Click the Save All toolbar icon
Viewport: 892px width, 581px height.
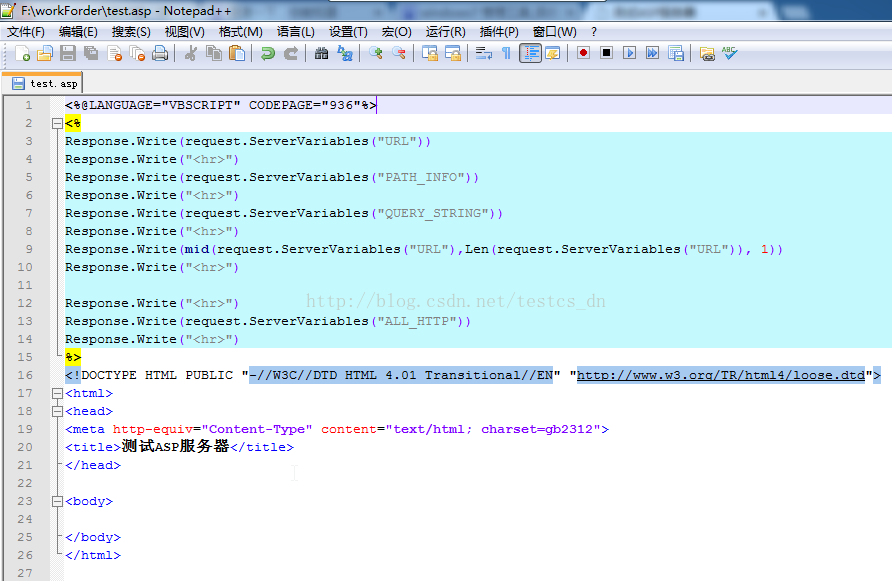pyautogui.click(x=91, y=53)
